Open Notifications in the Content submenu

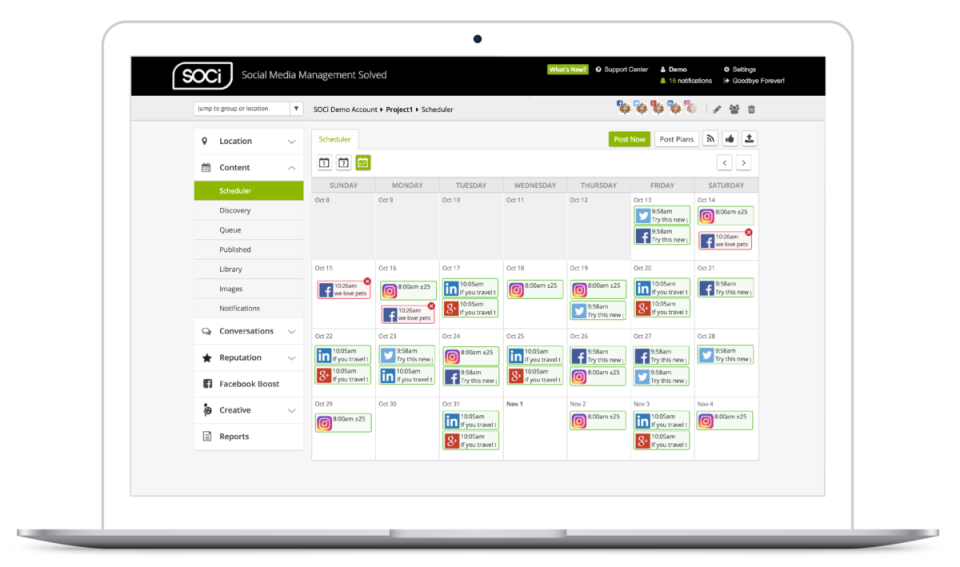249,309
